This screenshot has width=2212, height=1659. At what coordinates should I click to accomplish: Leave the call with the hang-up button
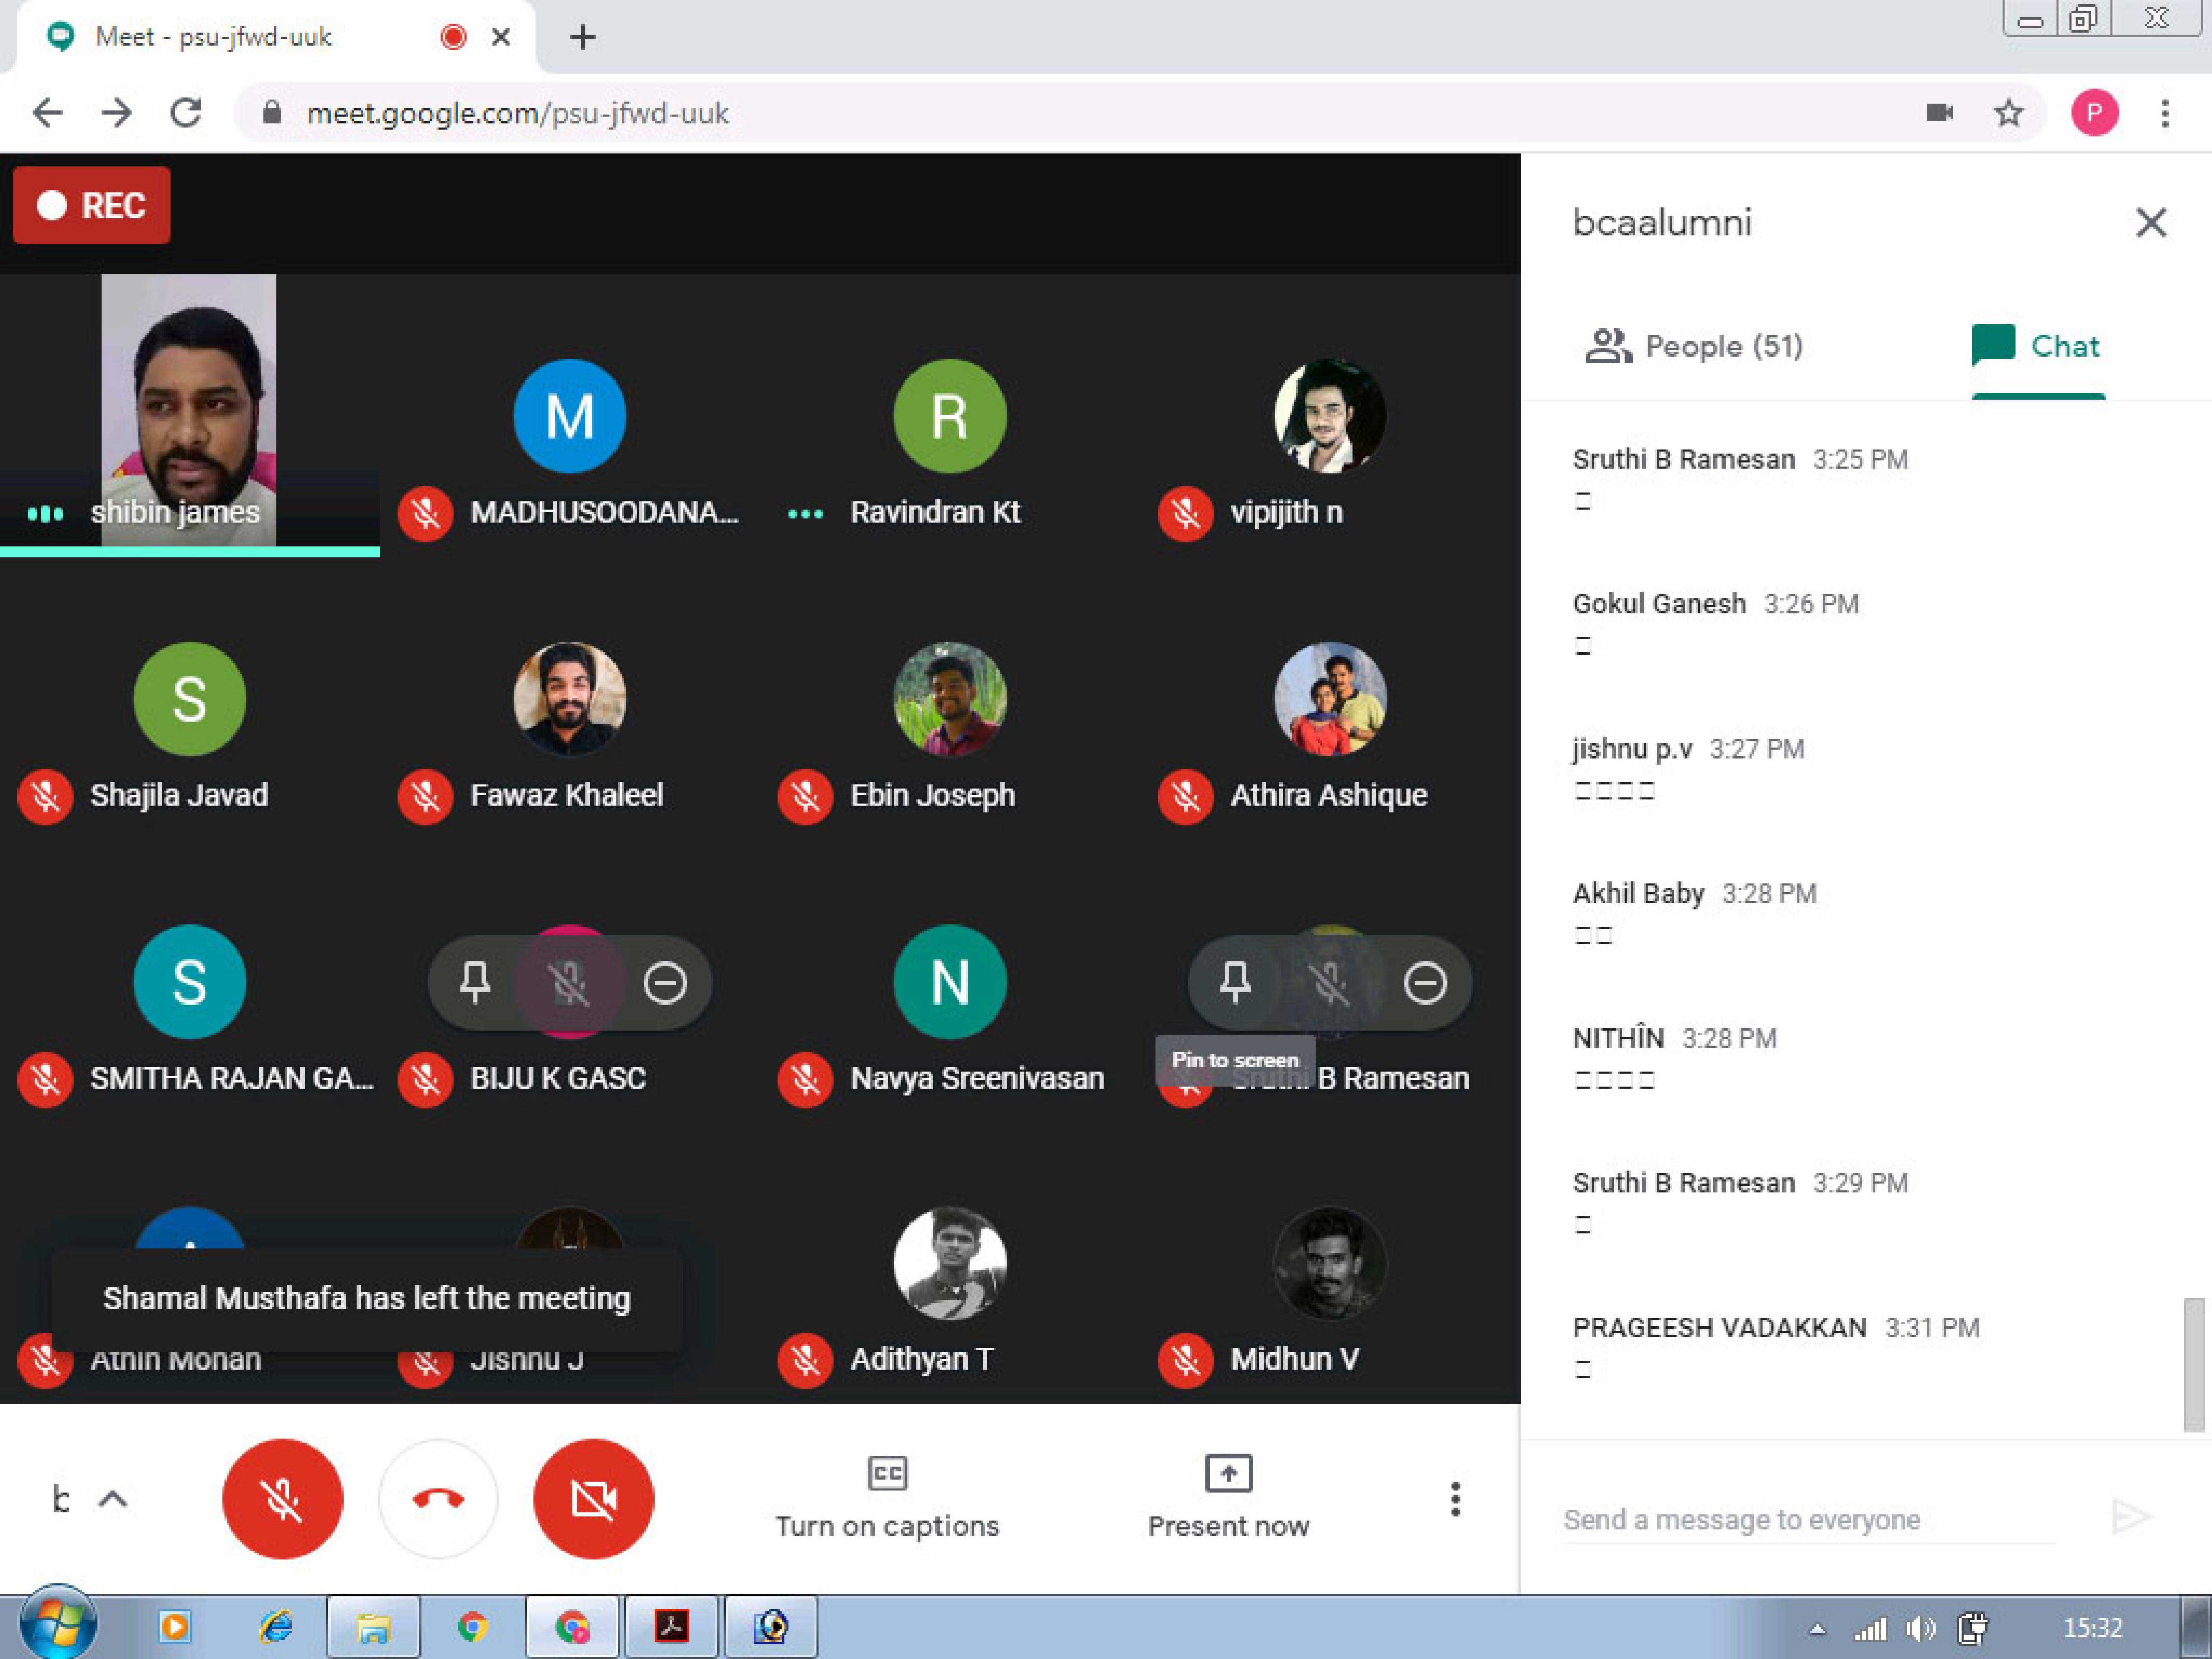(438, 1498)
